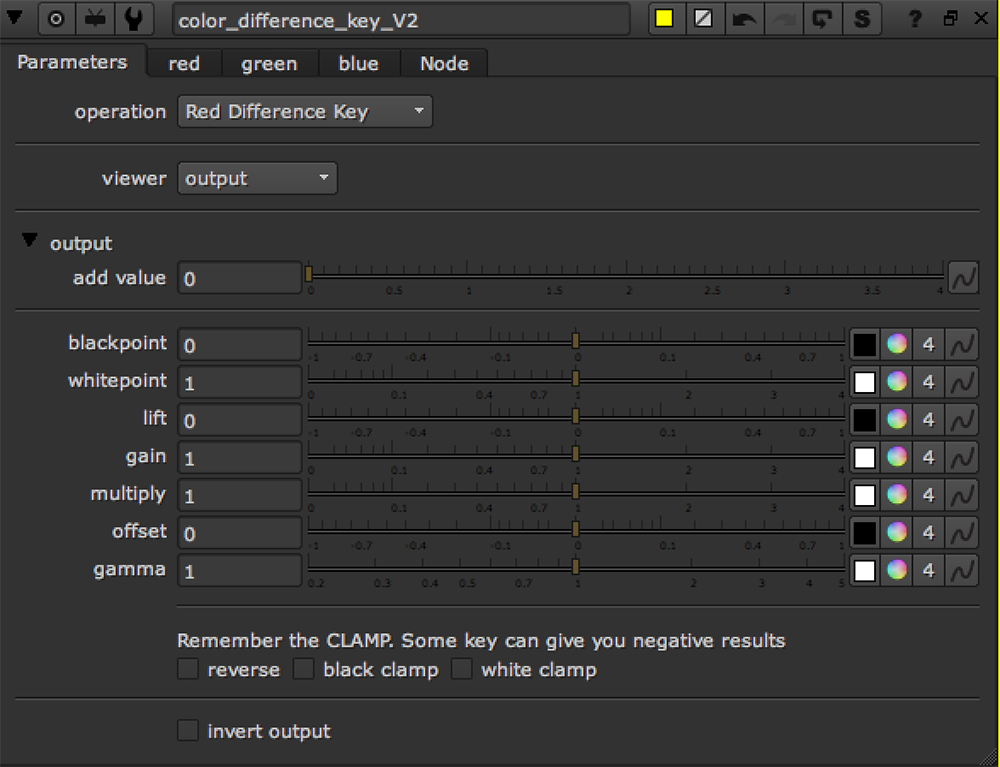Click the node name text field
Viewport: 1000px width, 767px height.
pos(400,20)
